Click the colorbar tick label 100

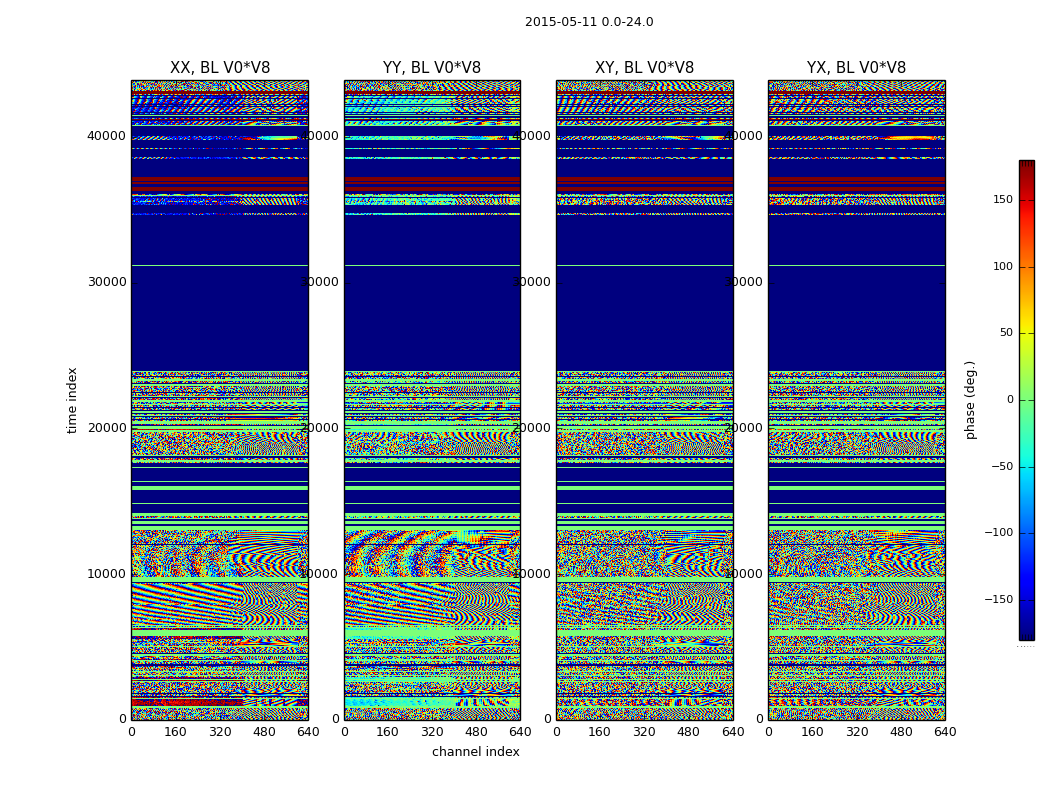point(1002,266)
